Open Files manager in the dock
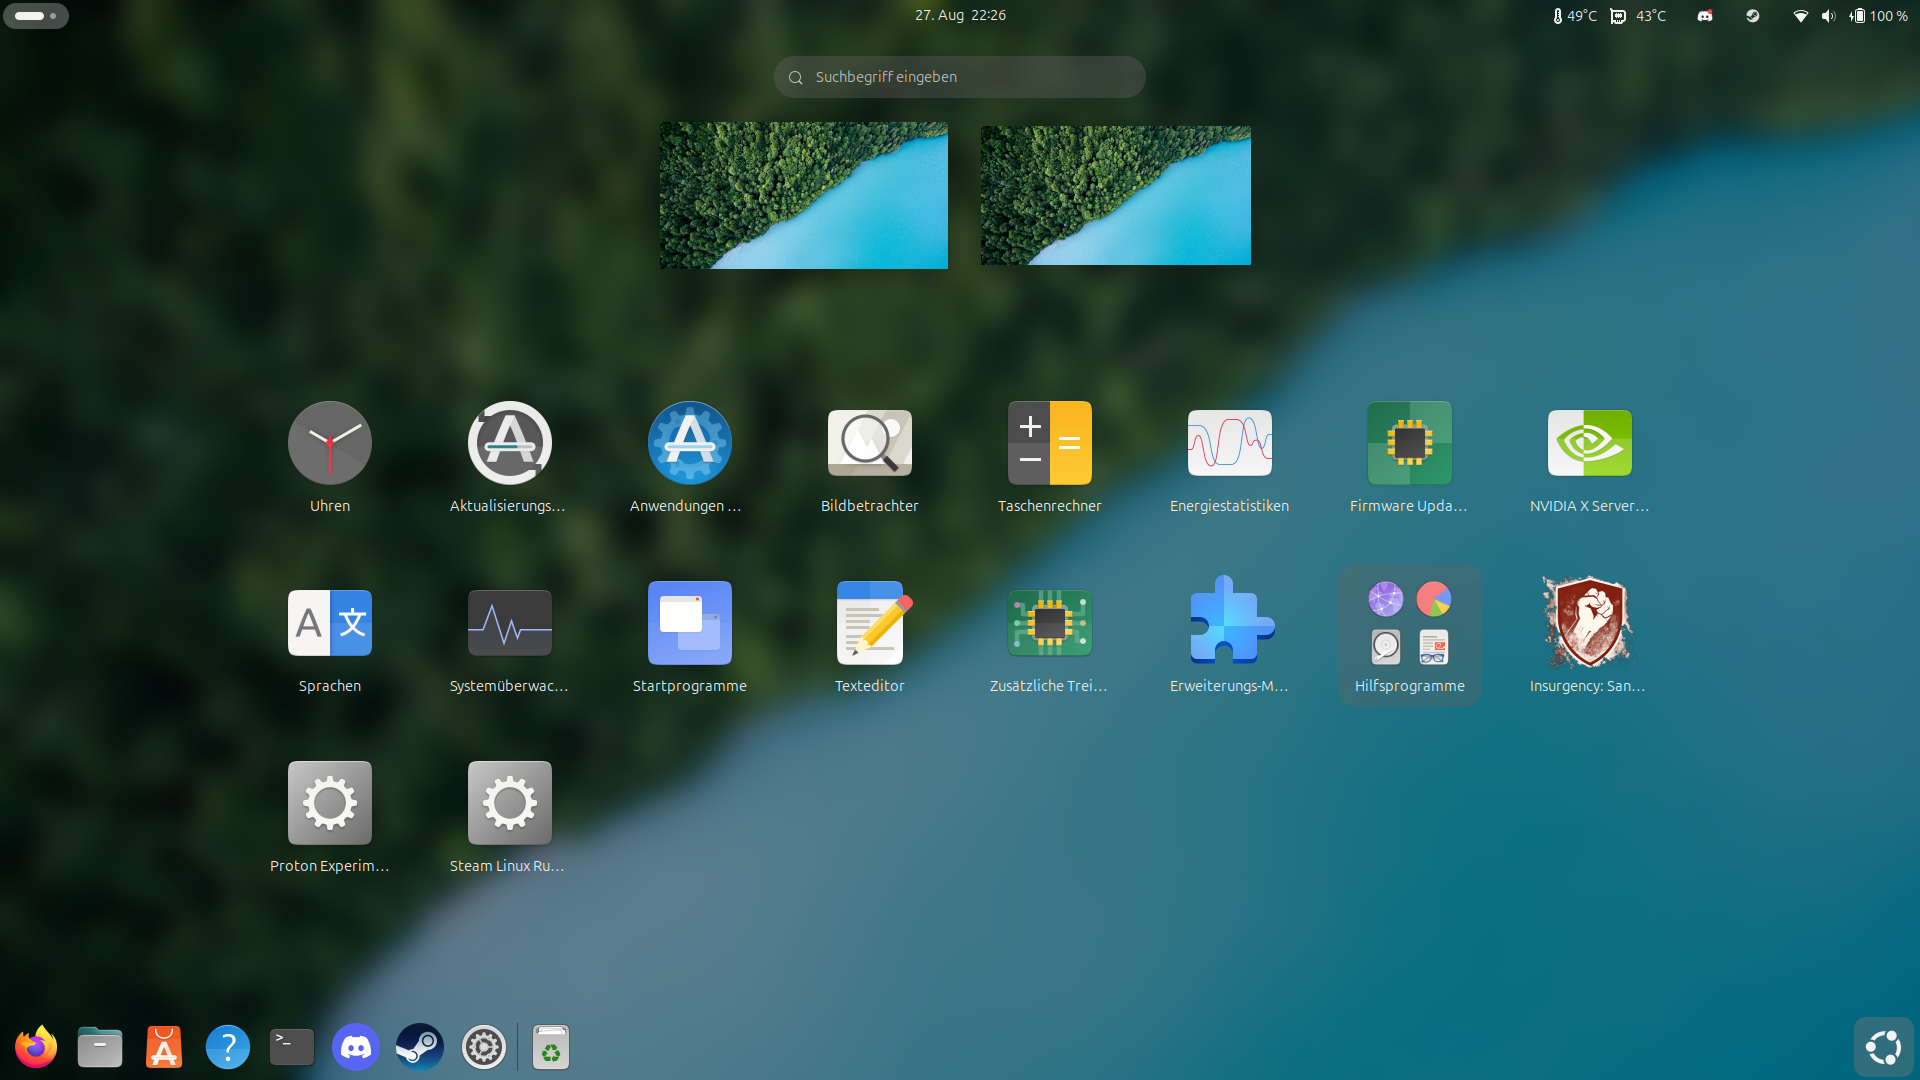1920x1080 pixels. tap(100, 1047)
